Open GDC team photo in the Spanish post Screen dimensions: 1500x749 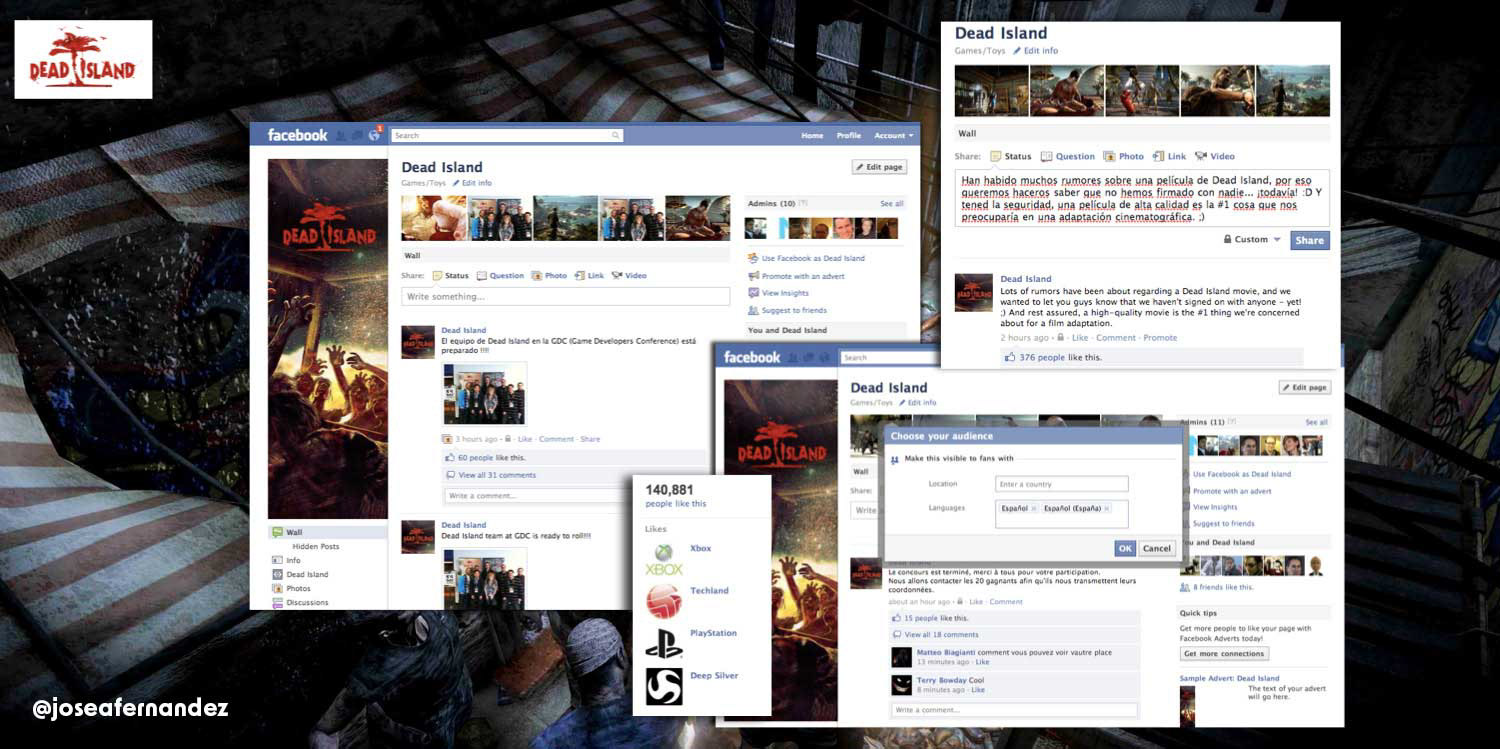click(485, 394)
